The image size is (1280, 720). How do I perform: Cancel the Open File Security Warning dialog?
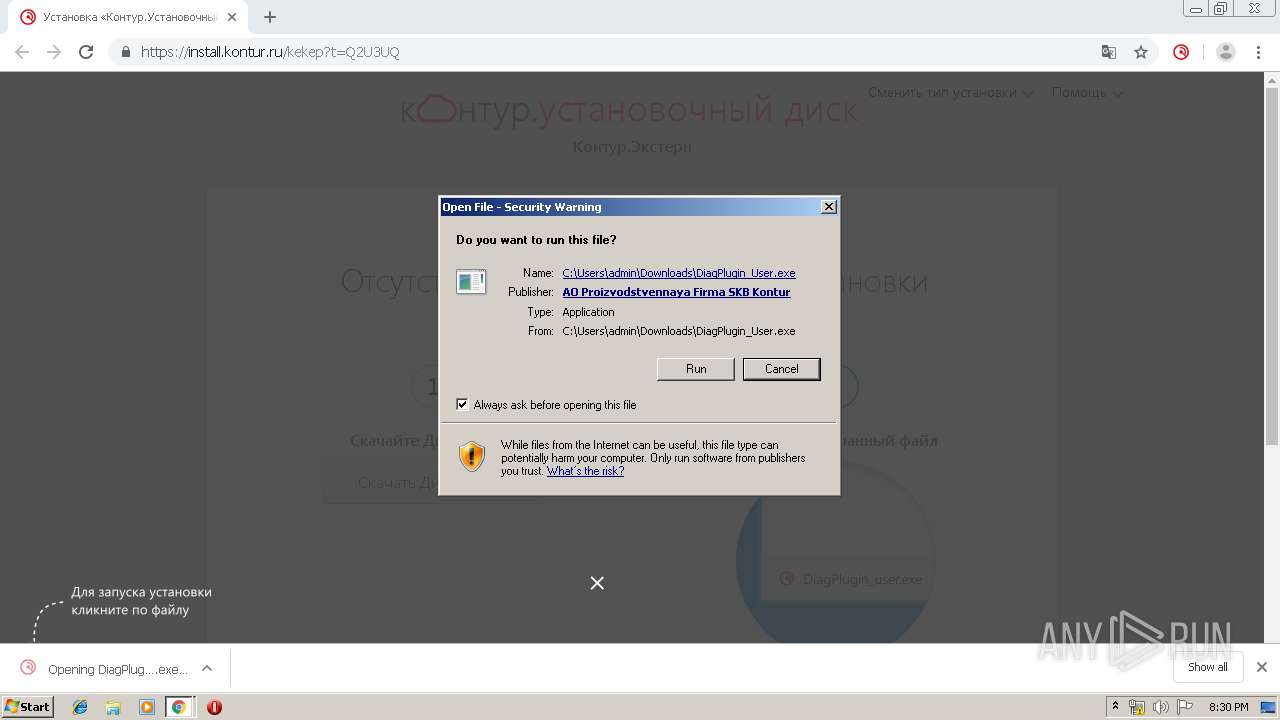[781, 369]
